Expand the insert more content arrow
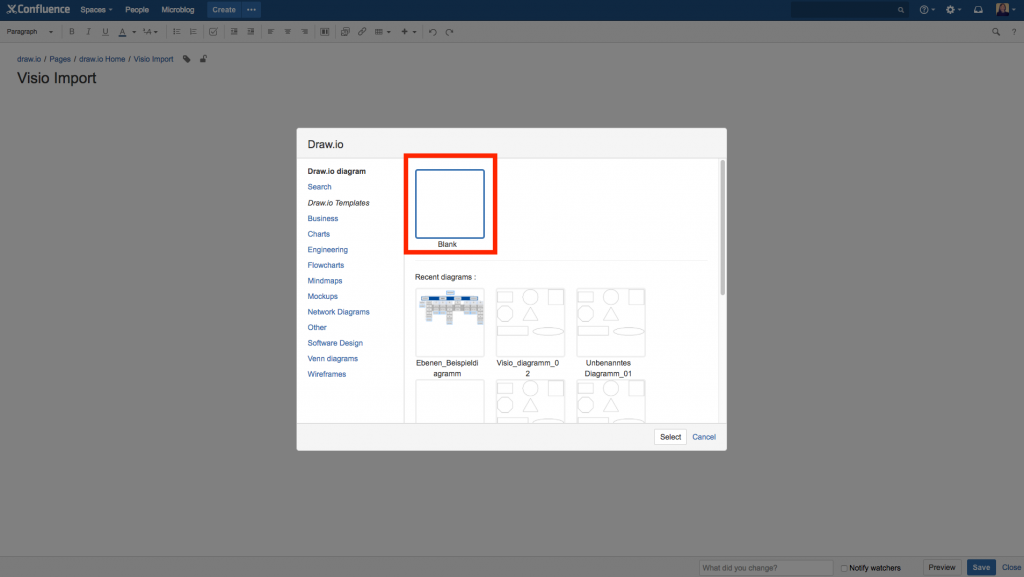Viewport: 1024px width, 577px height. [x=414, y=32]
